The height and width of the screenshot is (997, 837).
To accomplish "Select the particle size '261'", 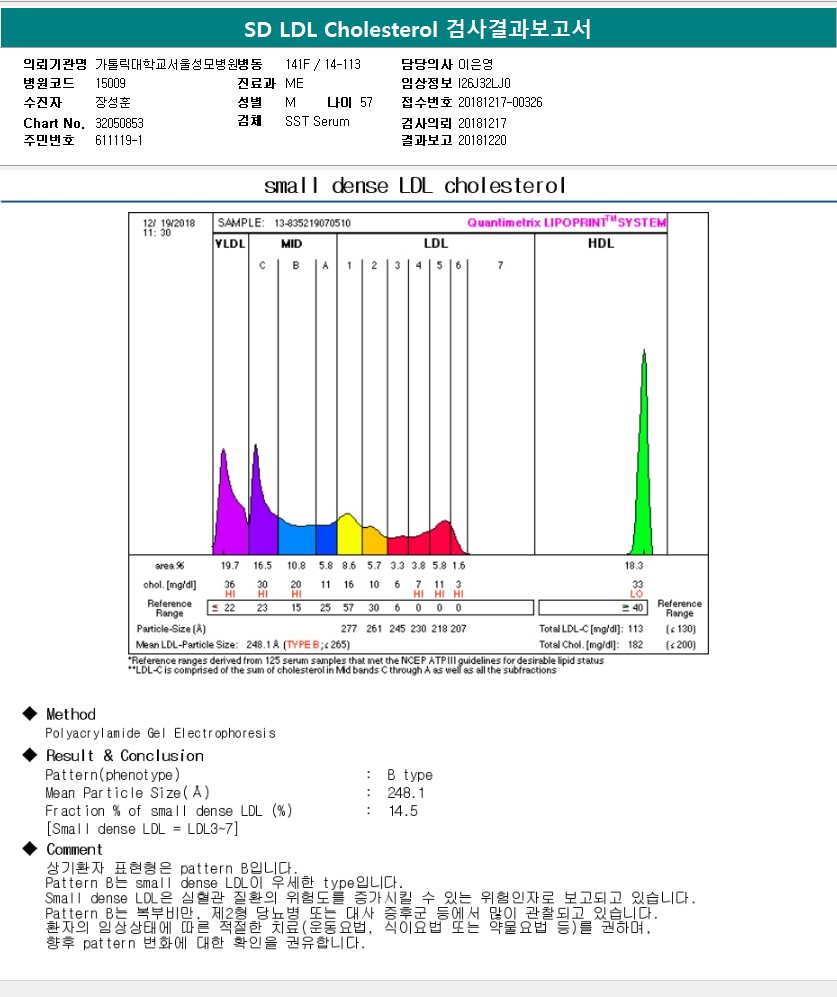I will point(374,629).
